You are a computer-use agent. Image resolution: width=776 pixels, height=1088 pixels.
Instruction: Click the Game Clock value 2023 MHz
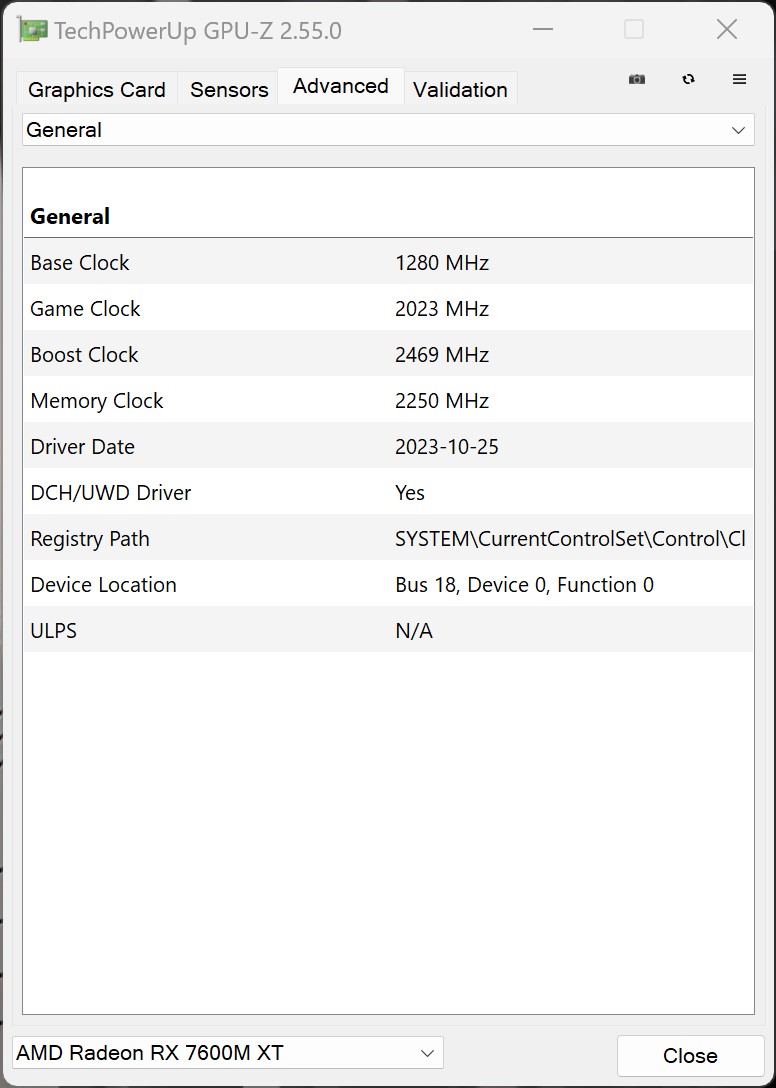point(442,309)
